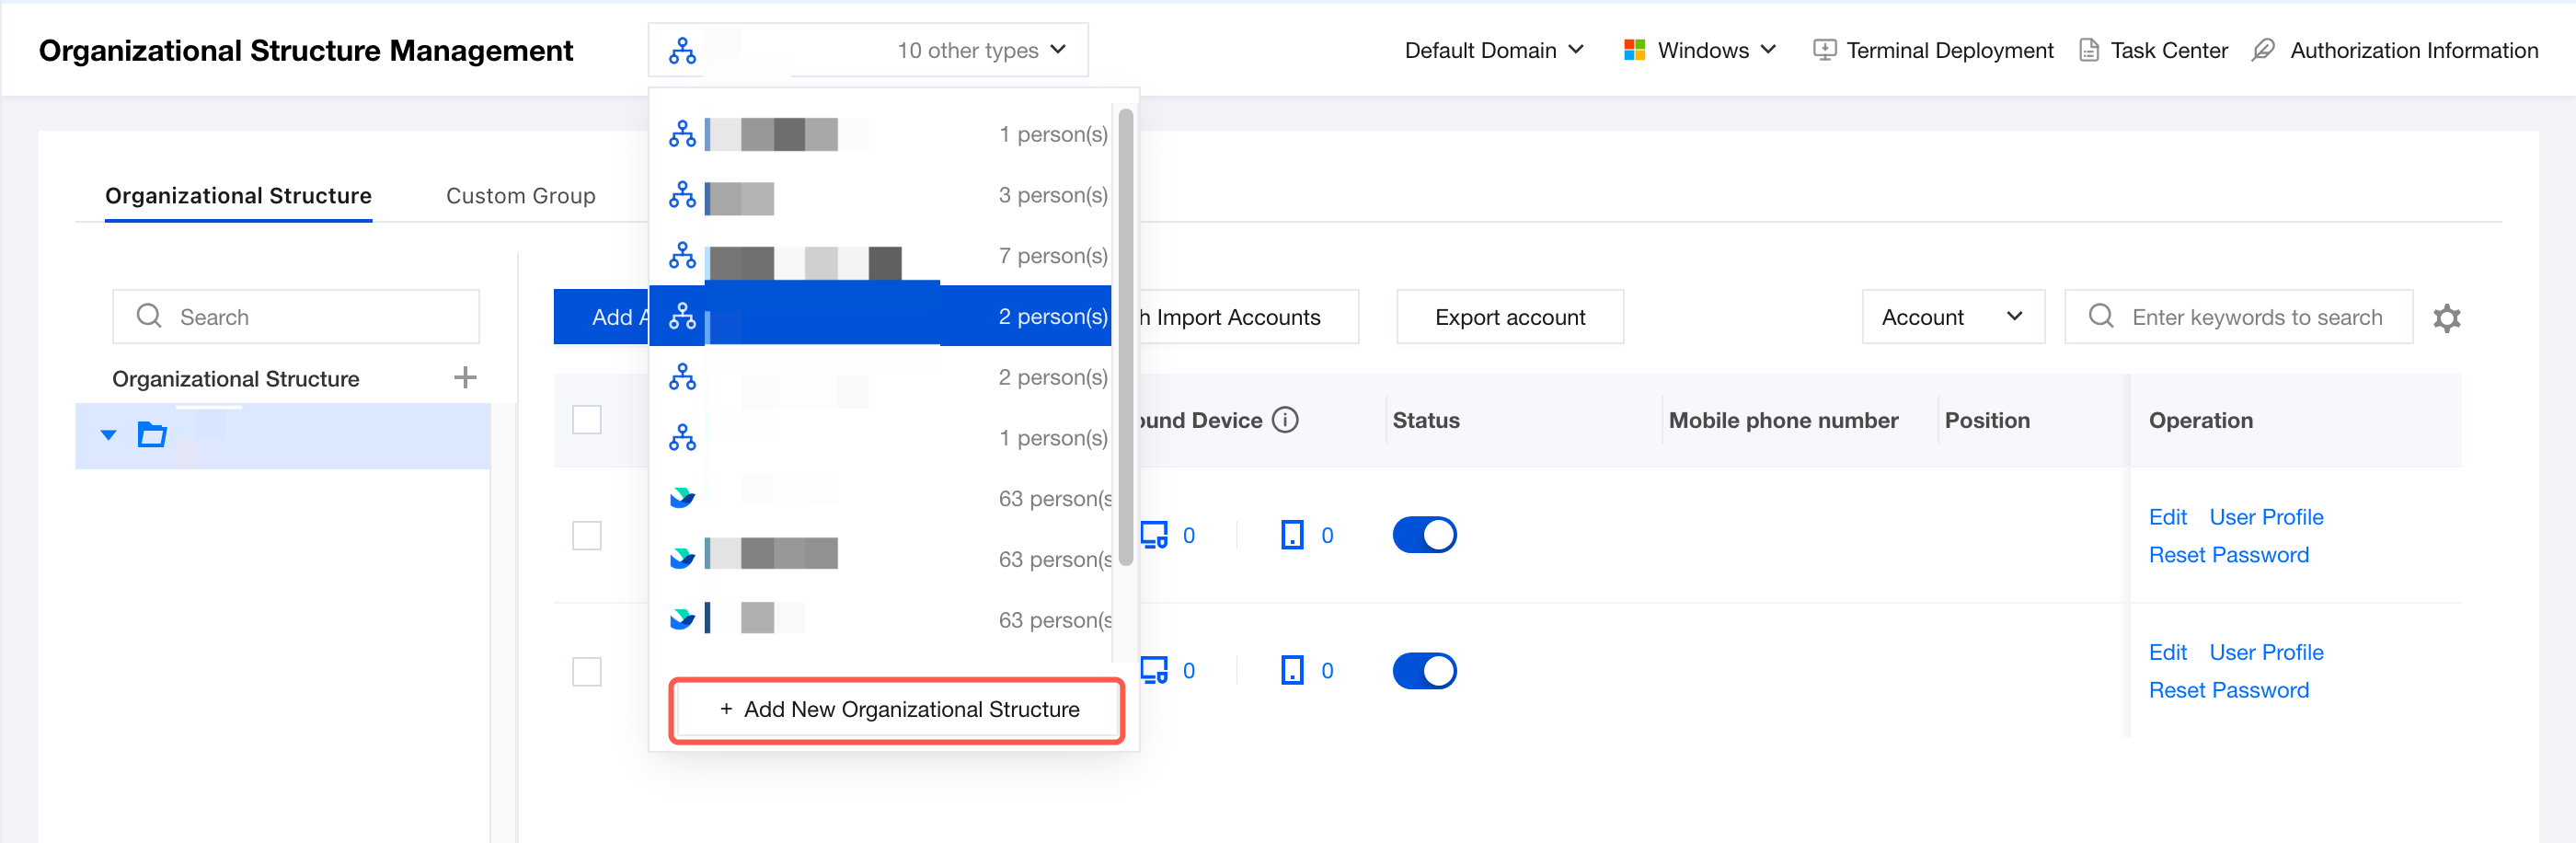This screenshot has width=2576, height=843.
Task: Click Add New Organizational Structure button
Action: pyautogui.click(x=897, y=710)
